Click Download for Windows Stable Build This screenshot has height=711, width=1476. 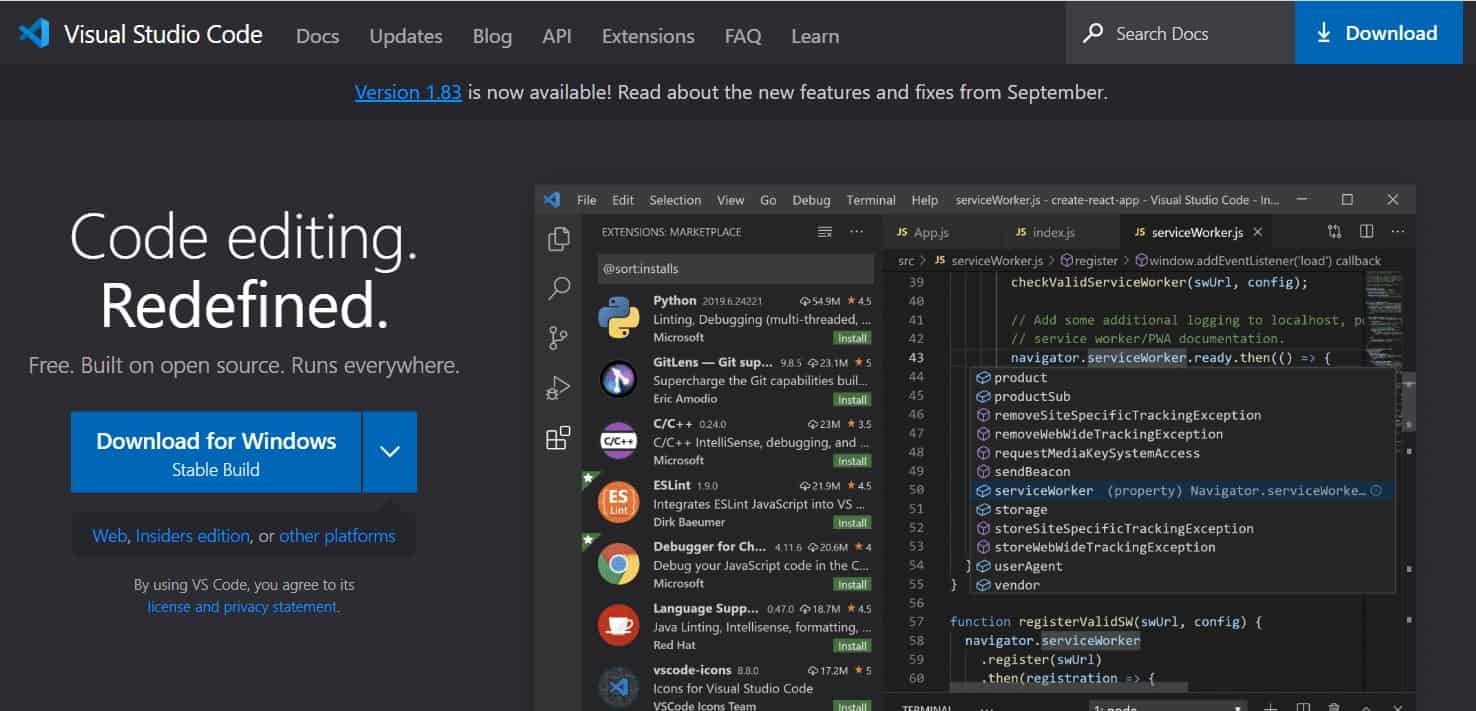216,452
